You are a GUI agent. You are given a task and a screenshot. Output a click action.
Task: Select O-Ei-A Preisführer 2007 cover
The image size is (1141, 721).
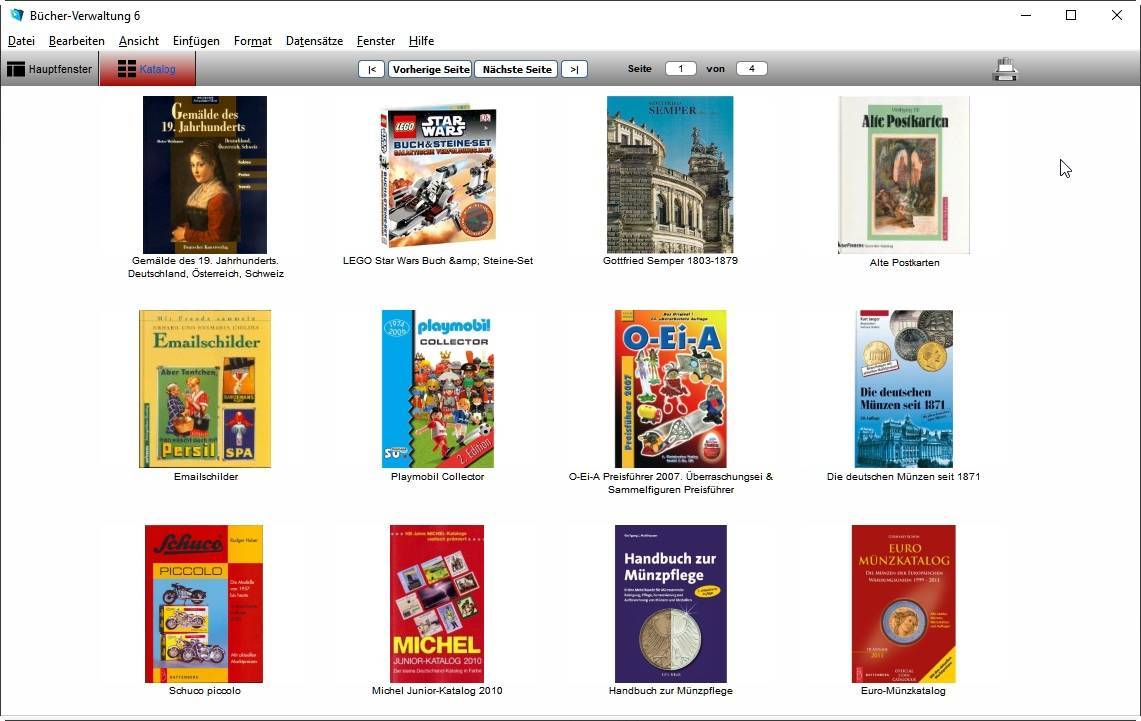670,389
